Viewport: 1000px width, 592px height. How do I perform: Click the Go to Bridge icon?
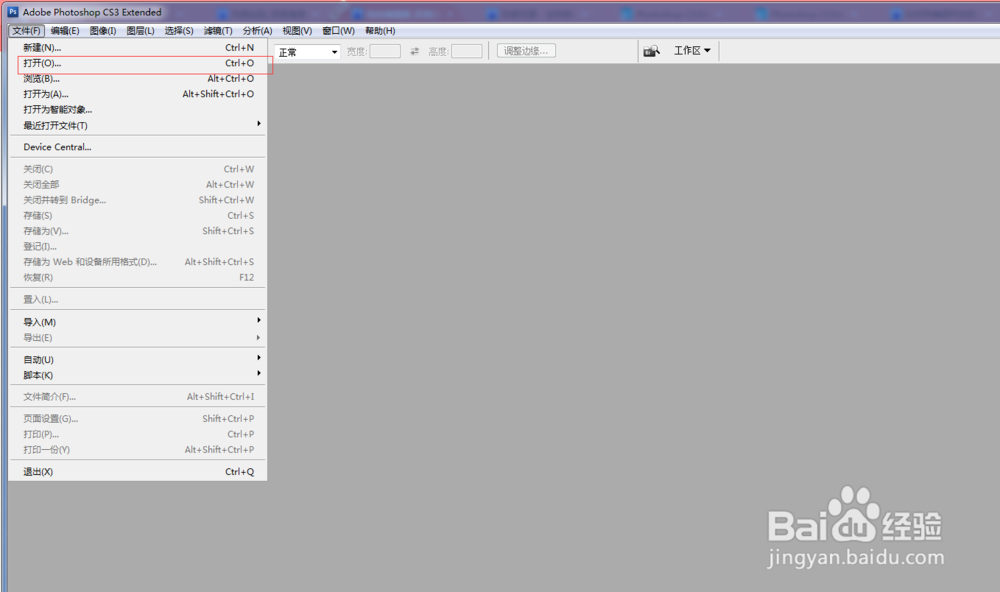651,51
